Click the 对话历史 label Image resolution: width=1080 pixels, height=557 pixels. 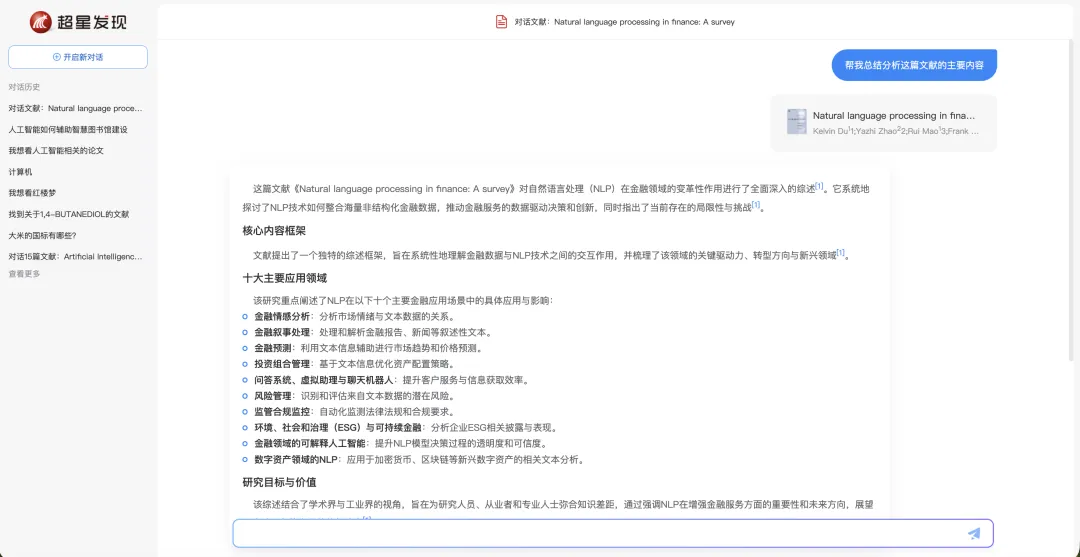click(x=24, y=87)
